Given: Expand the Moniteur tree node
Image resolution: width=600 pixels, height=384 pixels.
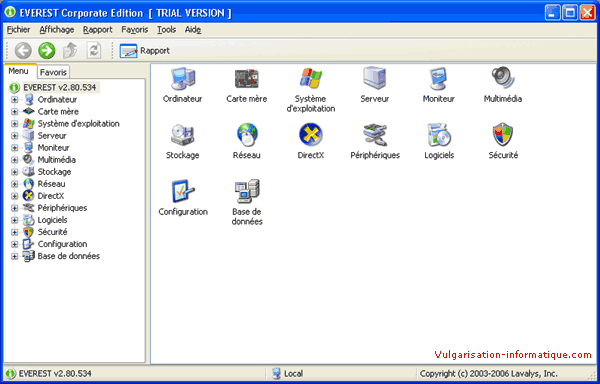Looking at the screenshot, I should click(15, 148).
